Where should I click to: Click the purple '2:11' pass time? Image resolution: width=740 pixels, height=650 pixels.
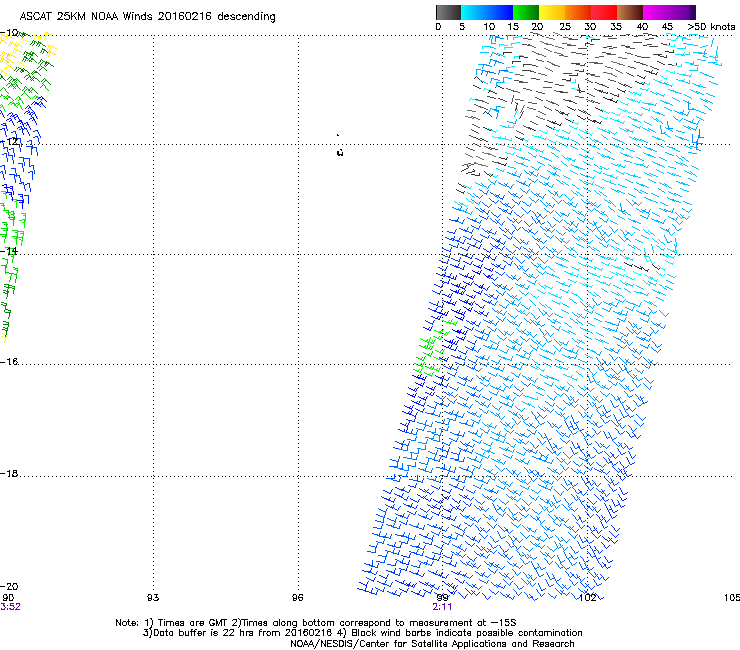tap(442, 607)
